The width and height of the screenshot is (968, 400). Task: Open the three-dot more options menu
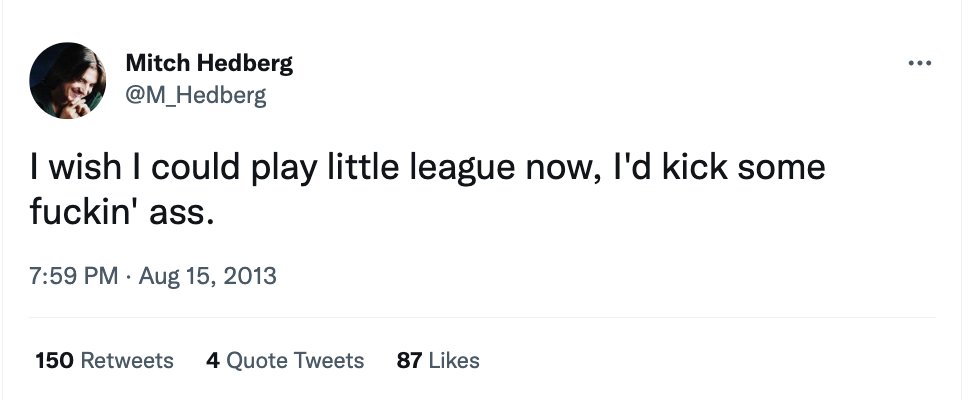pos(920,63)
